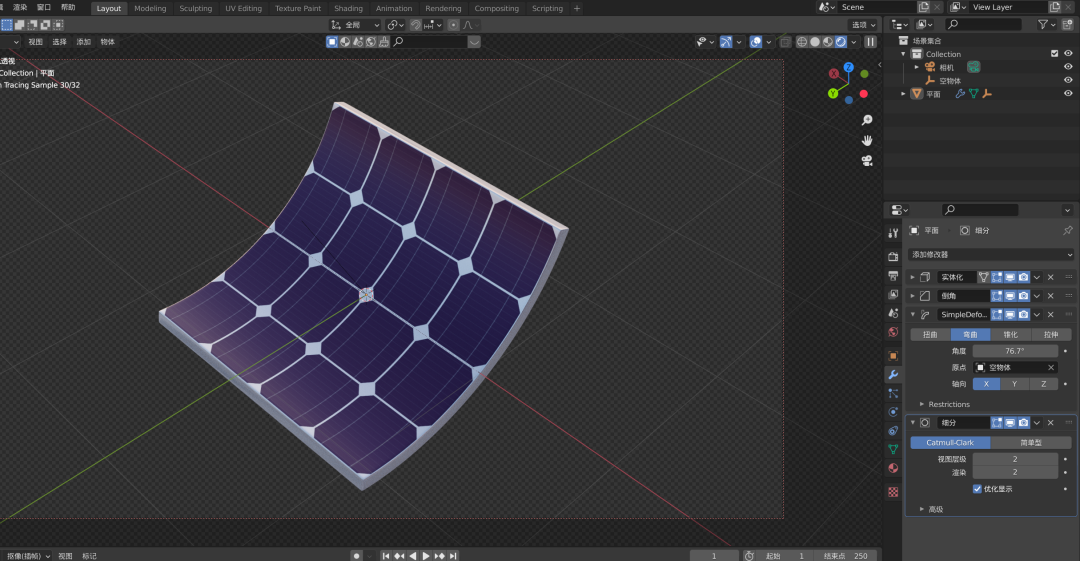Image resolution: width=1080 pixels, height=561 pixels.
Task: Click the camera view icon in viewport
Action: tap(867, 160)
